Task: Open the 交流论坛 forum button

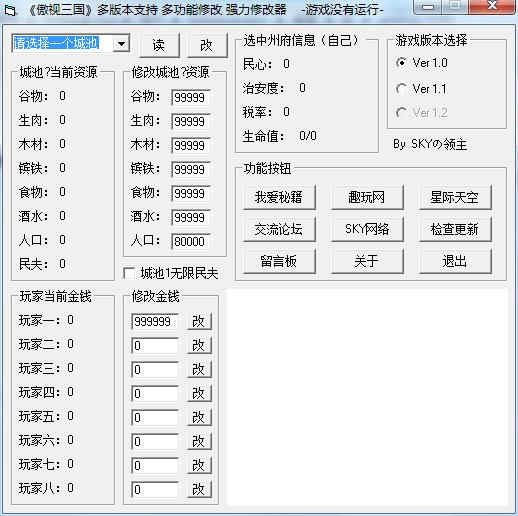Action: (279, 229)
